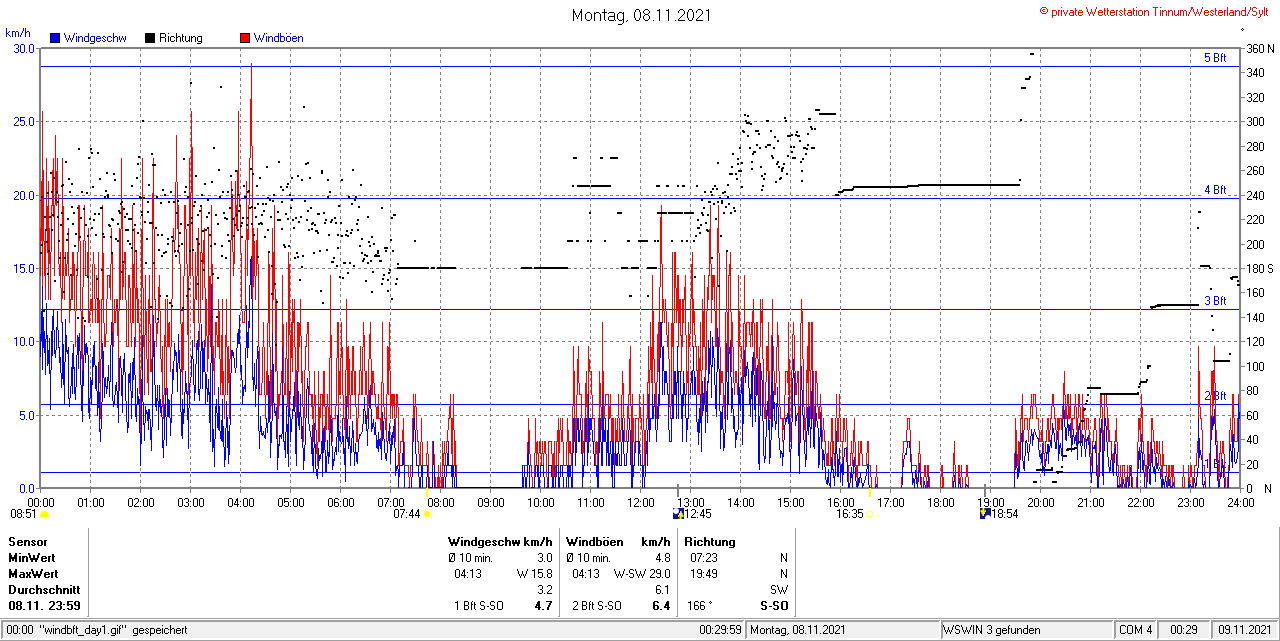
Task: Click the W 15.8 maximum wind speed value
Action: [534, 573]
